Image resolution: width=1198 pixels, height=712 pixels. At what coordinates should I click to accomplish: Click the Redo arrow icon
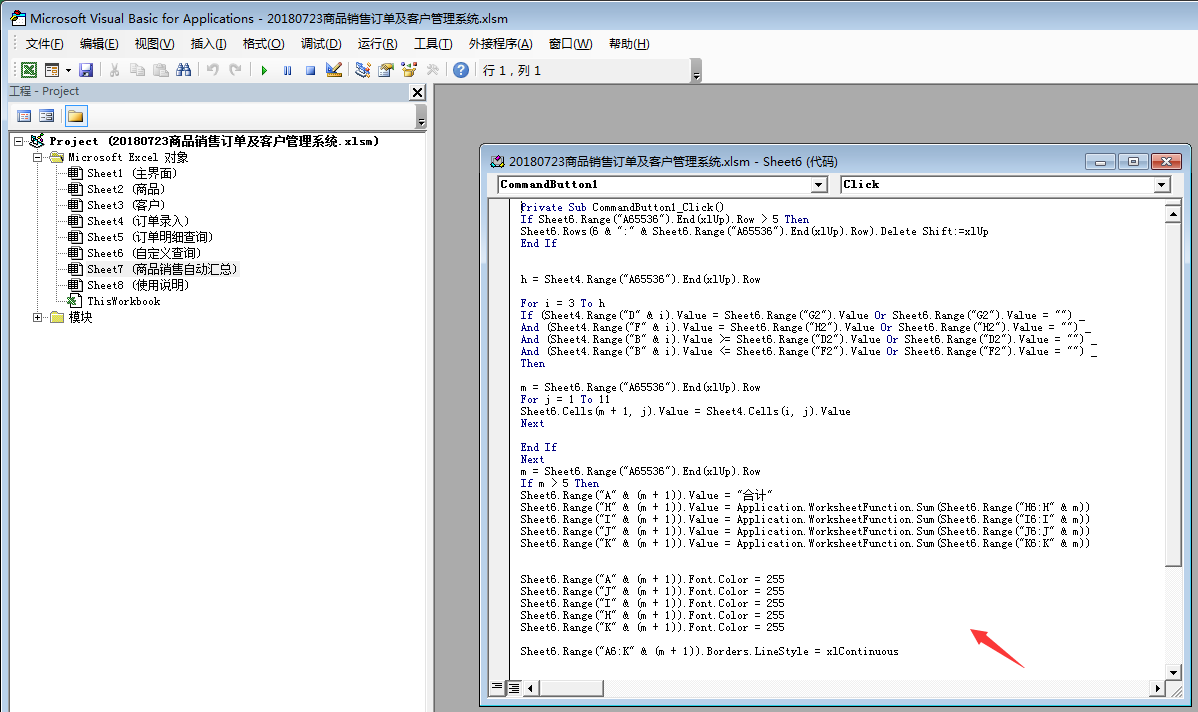pyautogui.click(x=235, y=70)
